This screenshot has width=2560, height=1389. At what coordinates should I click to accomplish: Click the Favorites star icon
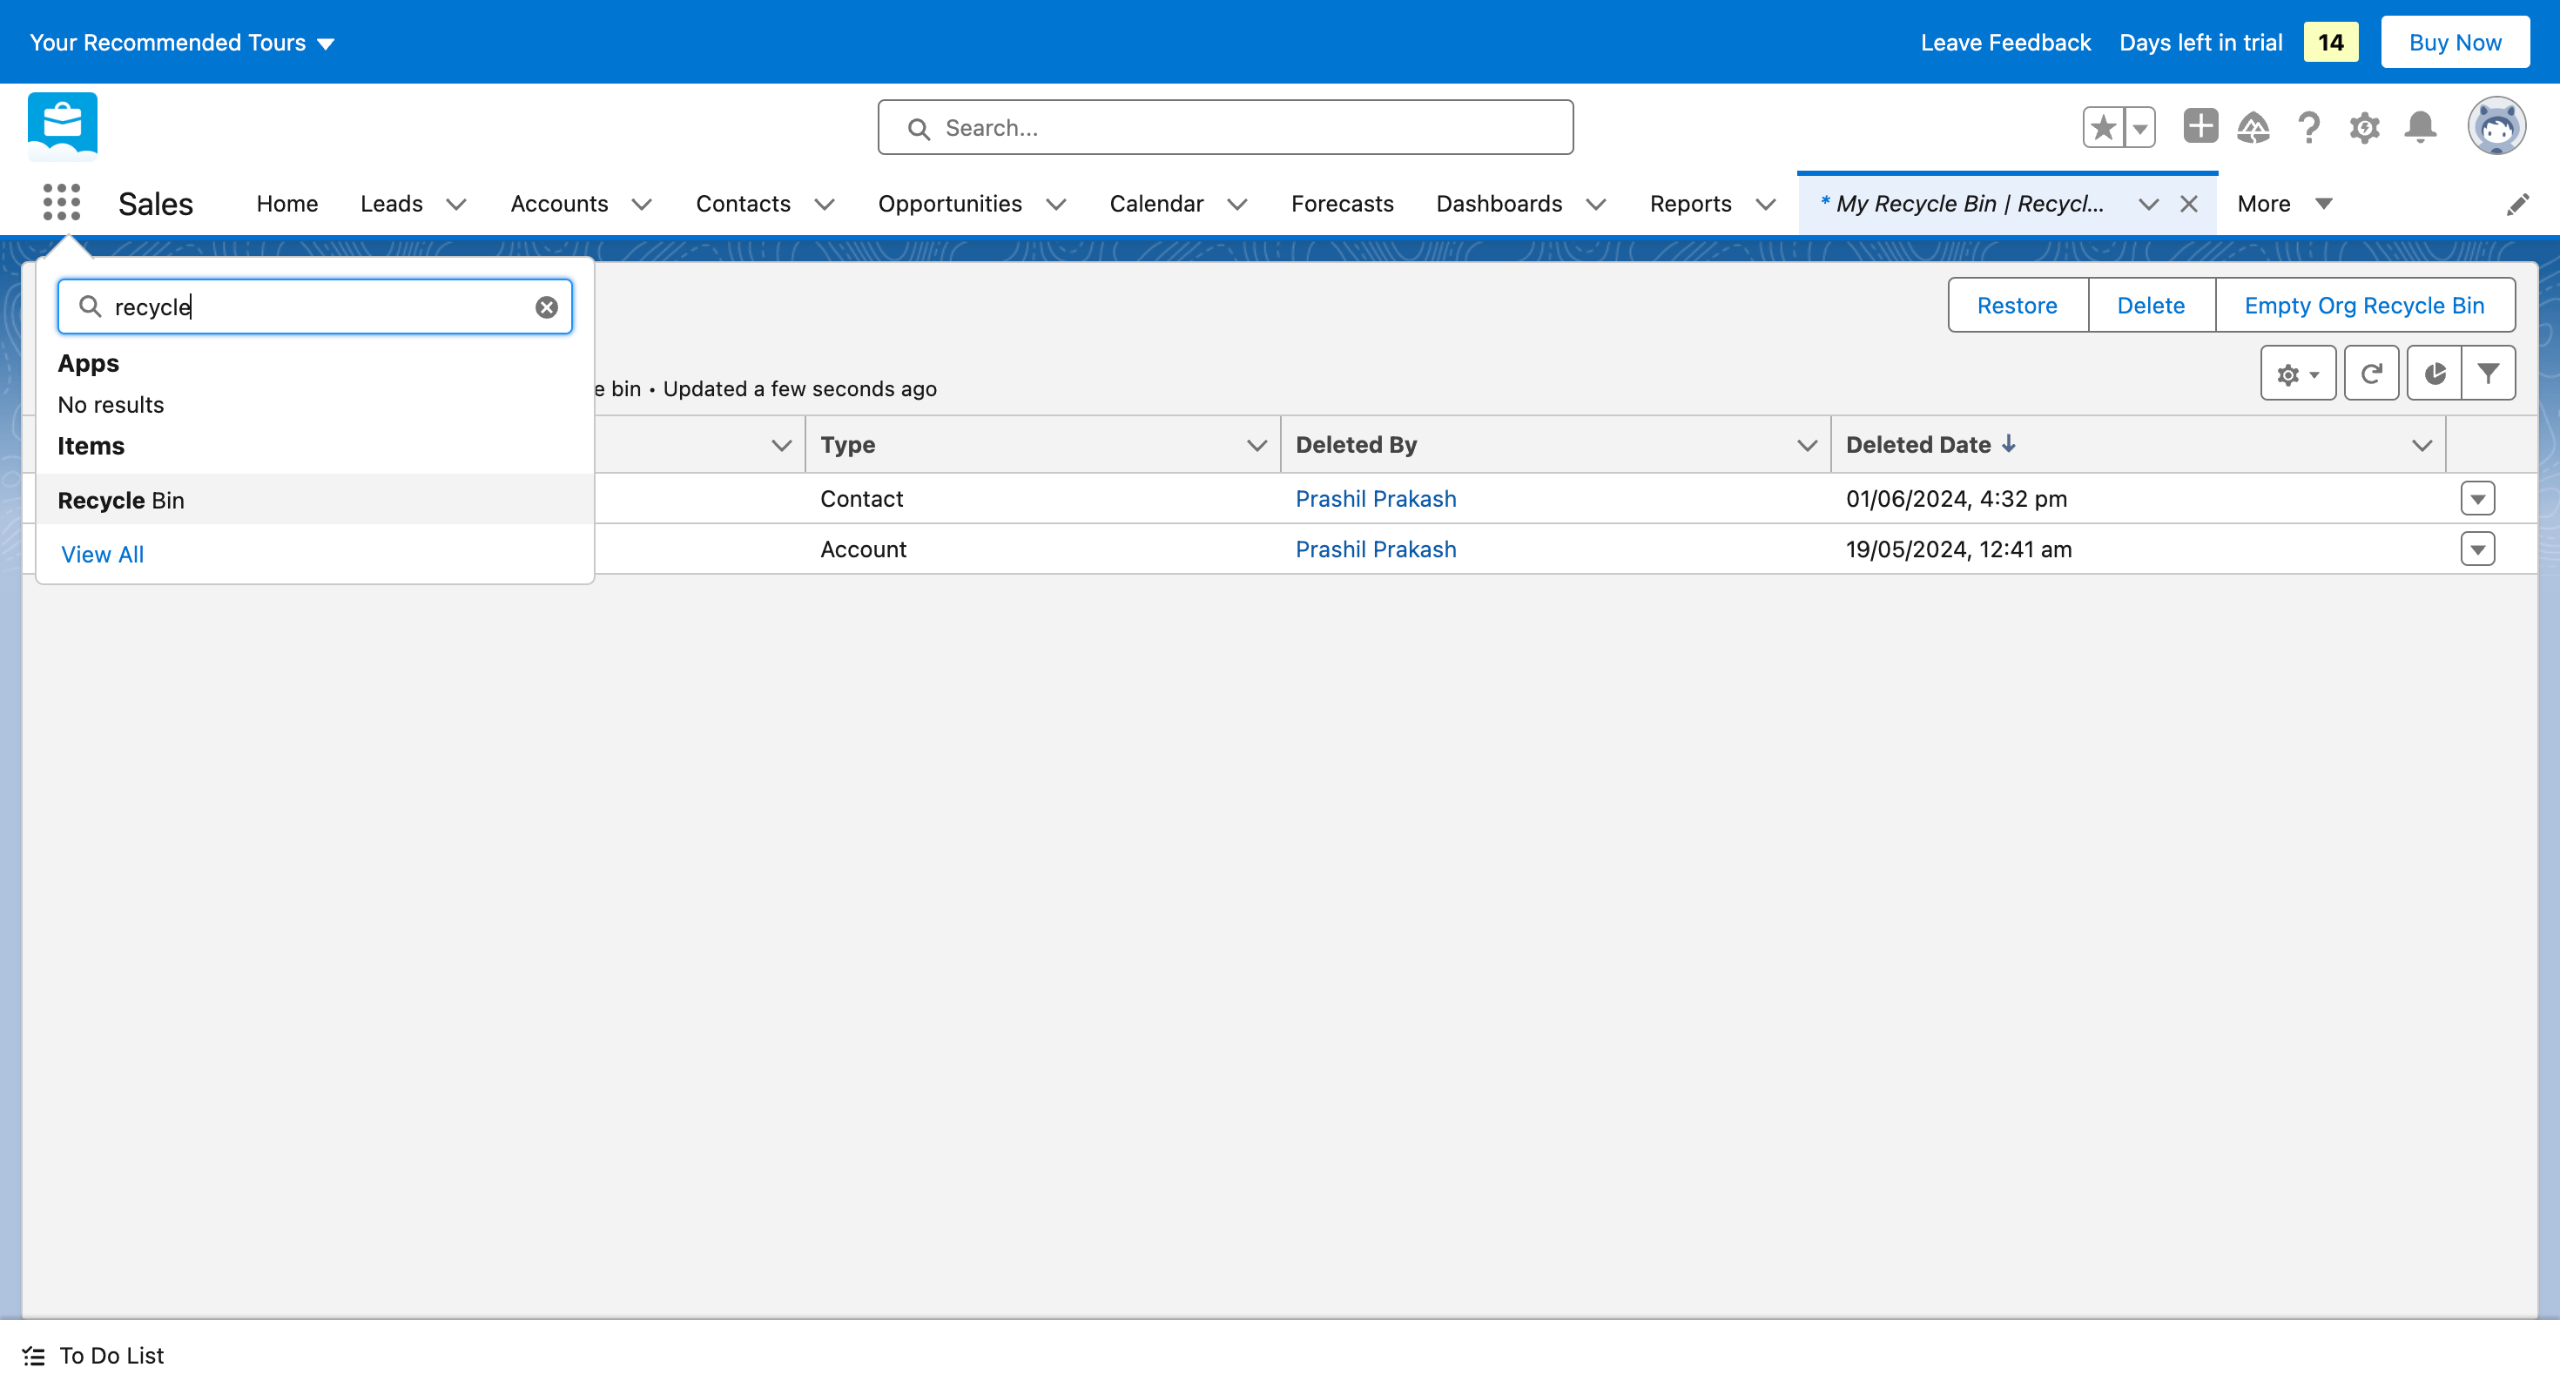click(2104, 127)
